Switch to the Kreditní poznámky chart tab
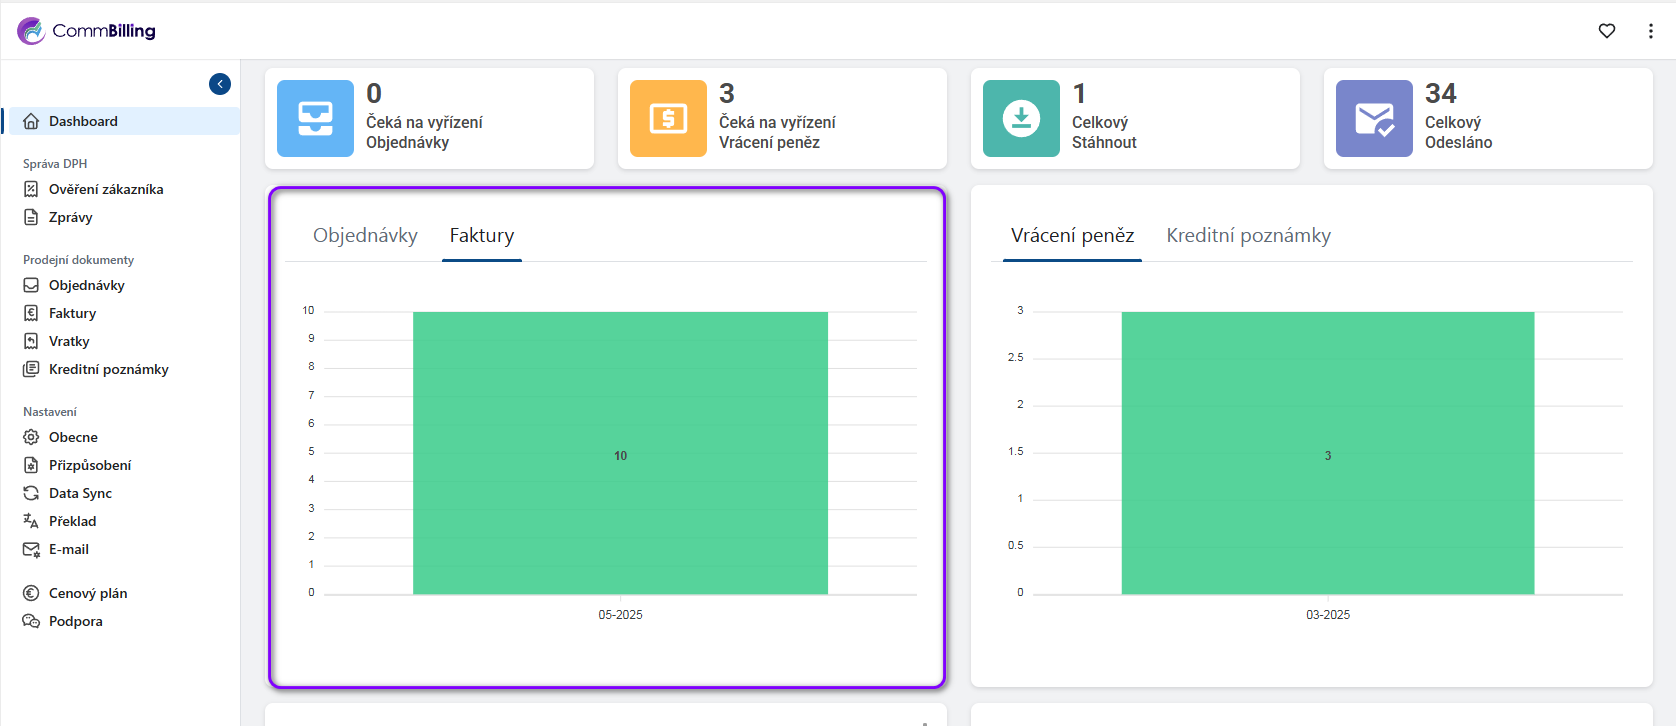Screen dimensions: 1676x726 (x=1248, y=236)
